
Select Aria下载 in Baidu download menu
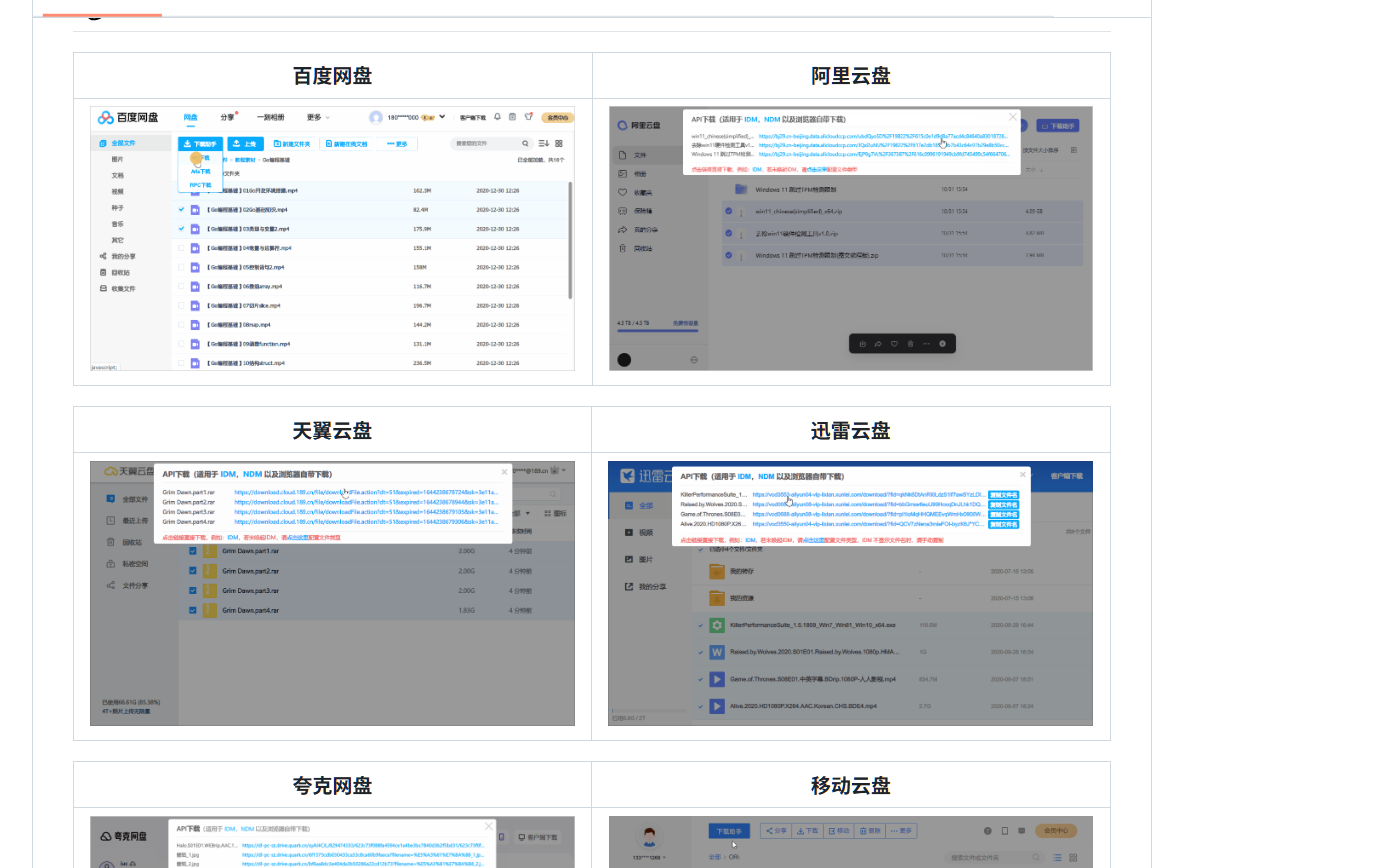200,171
